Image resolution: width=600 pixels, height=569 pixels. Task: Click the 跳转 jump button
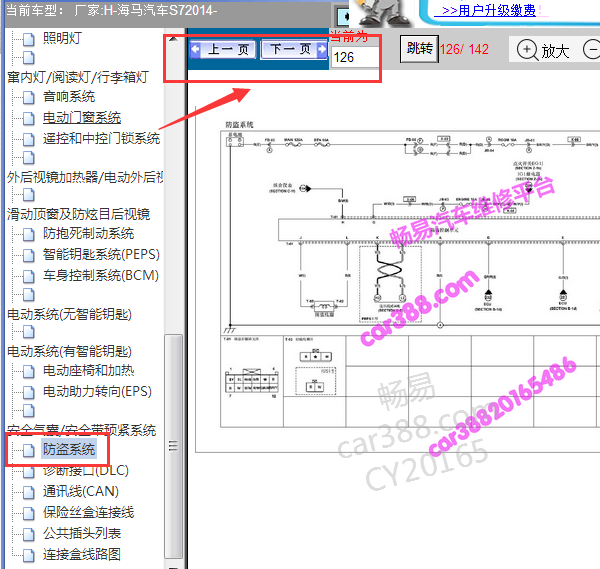click(419, 49)
